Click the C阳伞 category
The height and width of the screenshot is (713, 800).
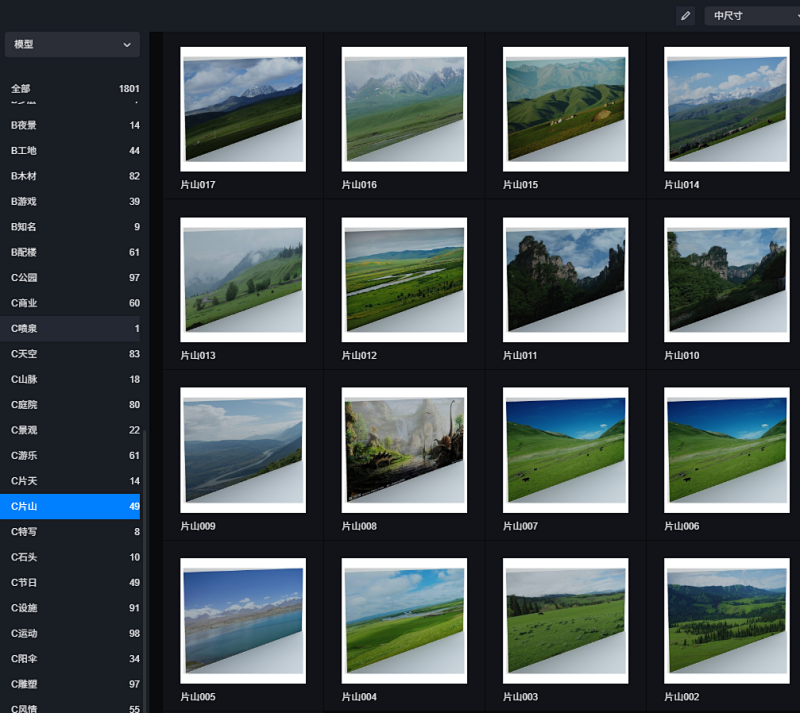tap(70, 659)
